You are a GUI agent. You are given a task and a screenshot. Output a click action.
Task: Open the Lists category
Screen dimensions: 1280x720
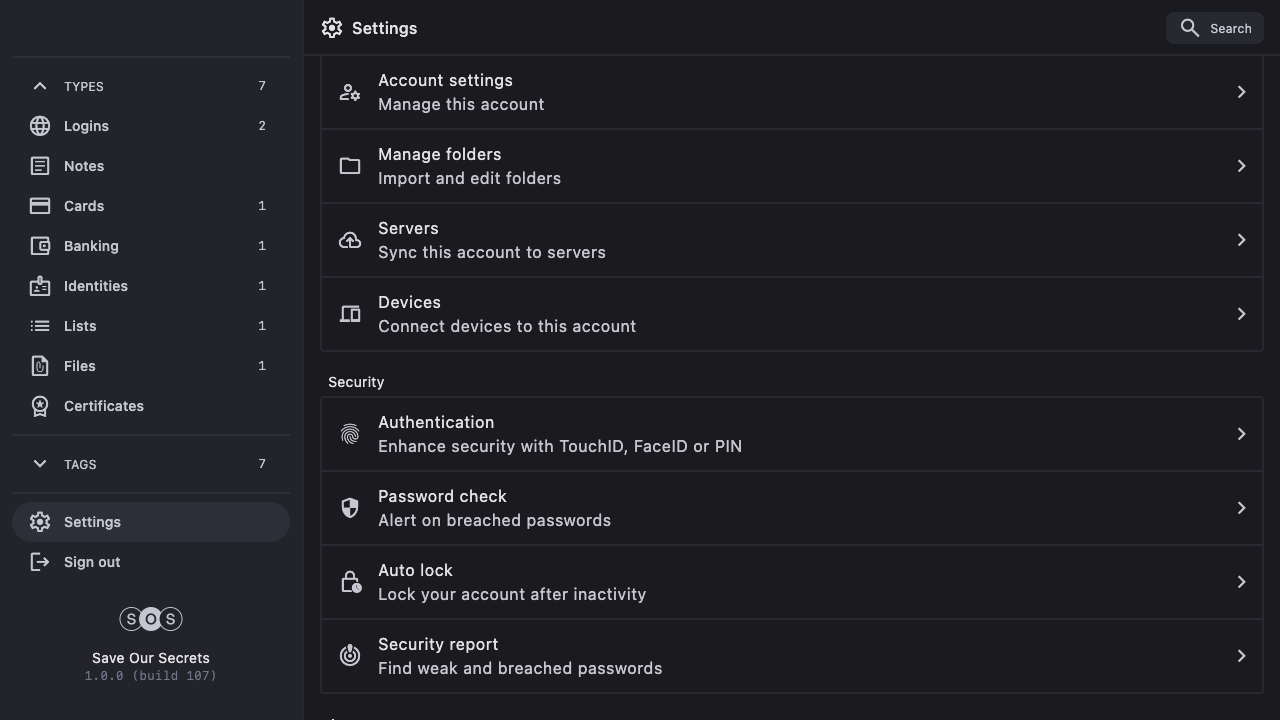tap(80, 326)
